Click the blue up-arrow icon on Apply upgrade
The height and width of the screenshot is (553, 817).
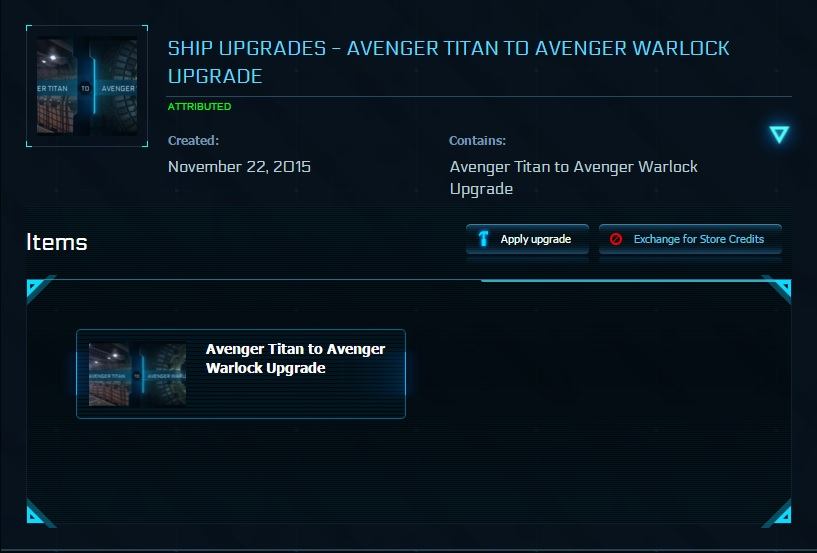pyautogui.click(x=484, y=239)
